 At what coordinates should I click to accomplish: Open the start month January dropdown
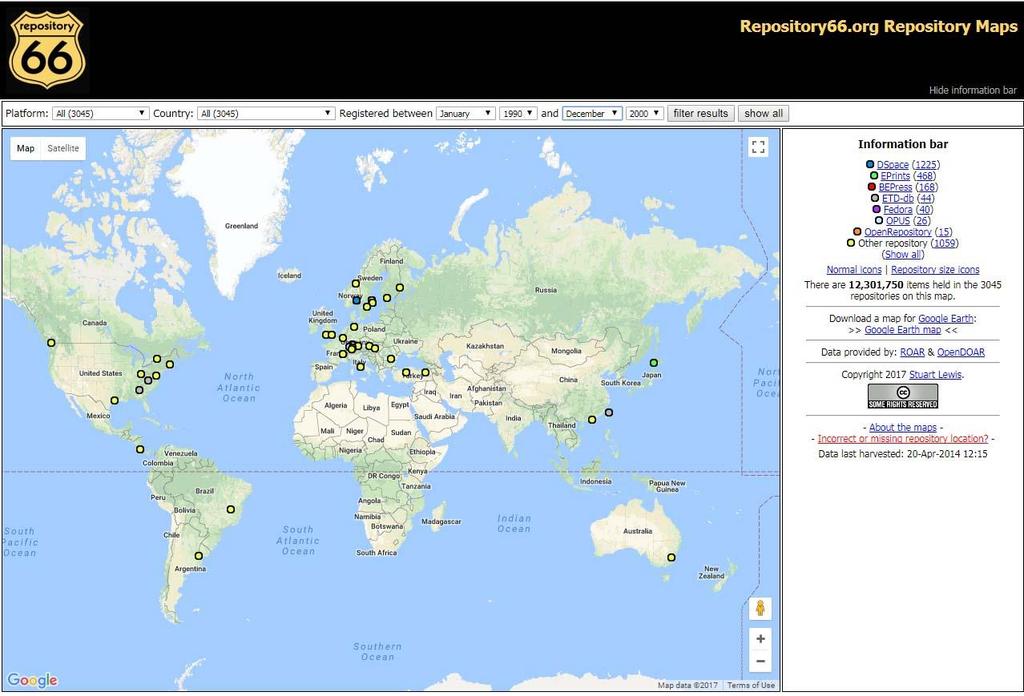(x=466, y=114)
